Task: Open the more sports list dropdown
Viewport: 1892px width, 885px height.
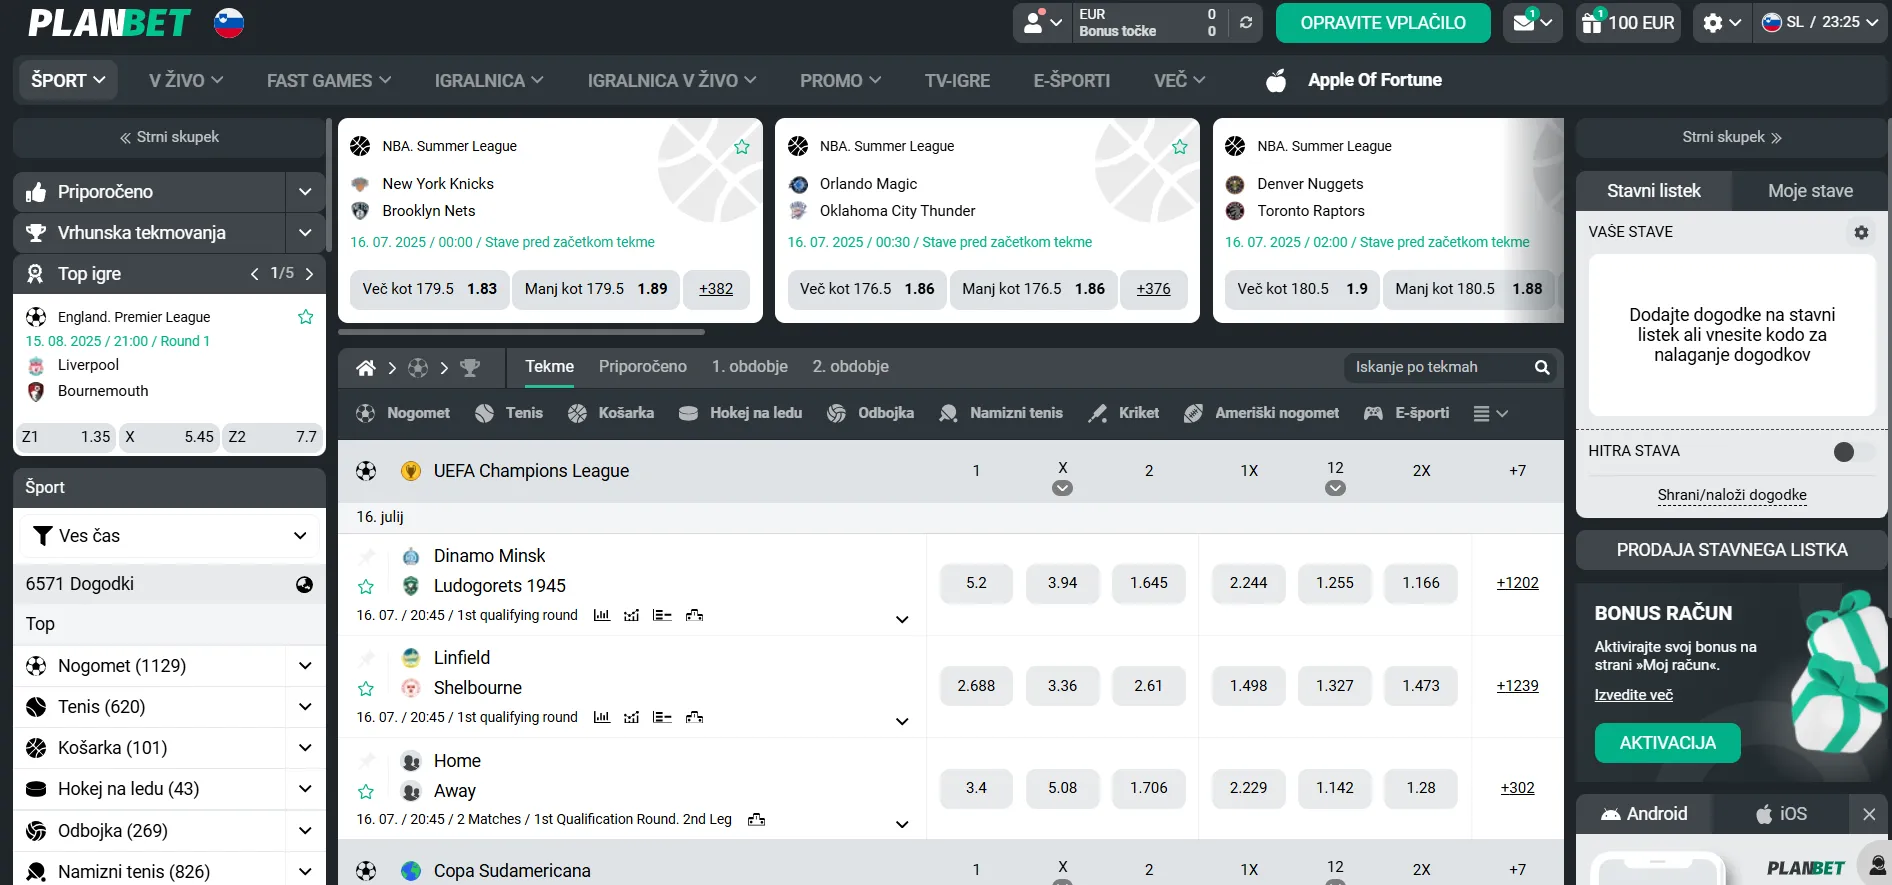Action: 1491,413
